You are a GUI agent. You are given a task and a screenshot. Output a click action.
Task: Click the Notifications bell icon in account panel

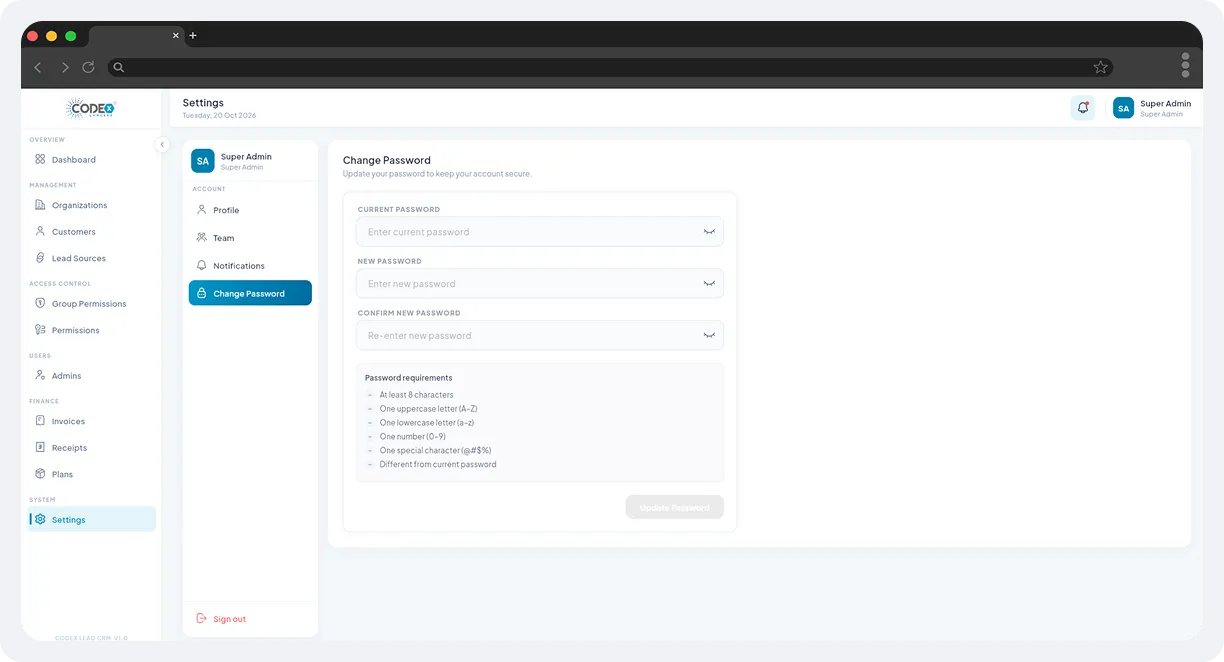(202, 266)
